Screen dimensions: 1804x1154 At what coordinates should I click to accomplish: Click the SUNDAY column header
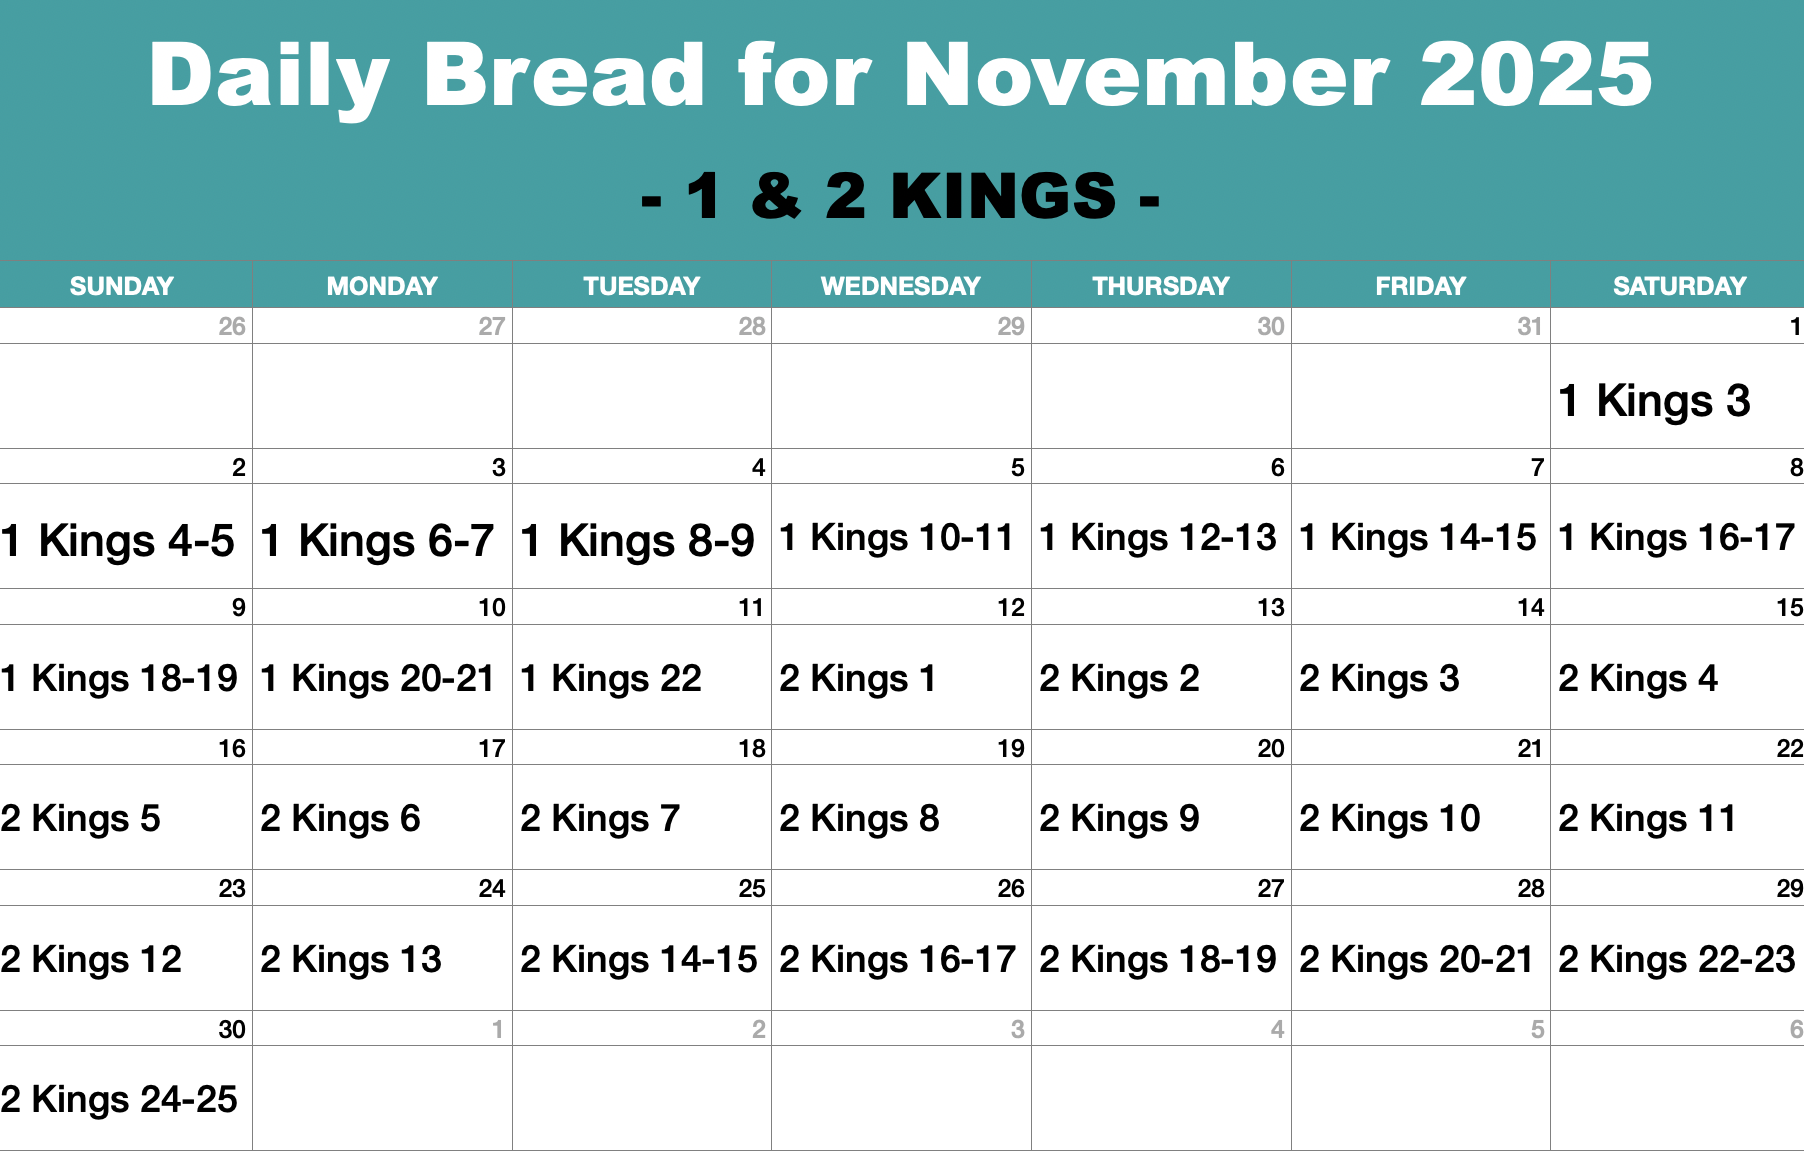(x=122, y=286)
